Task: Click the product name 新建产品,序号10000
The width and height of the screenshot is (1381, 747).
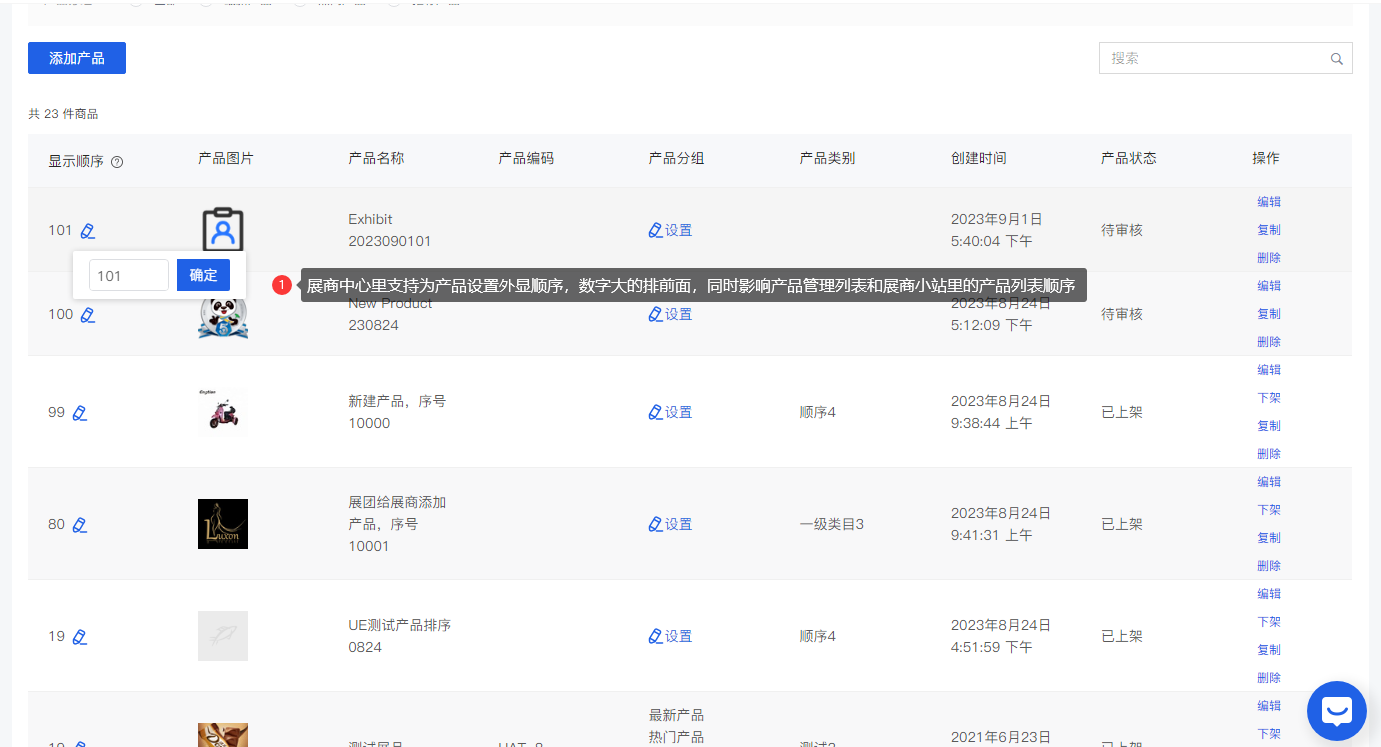Action: tap(397, 412)
